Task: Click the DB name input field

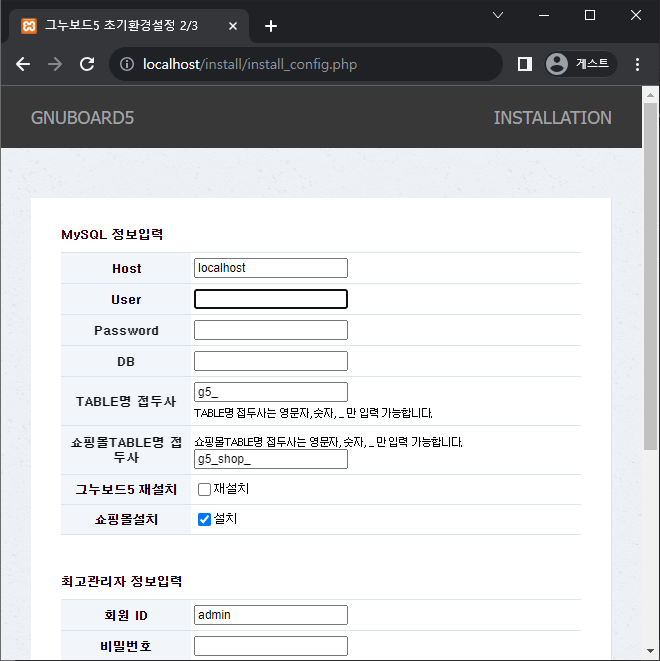Action: point(271,361)
